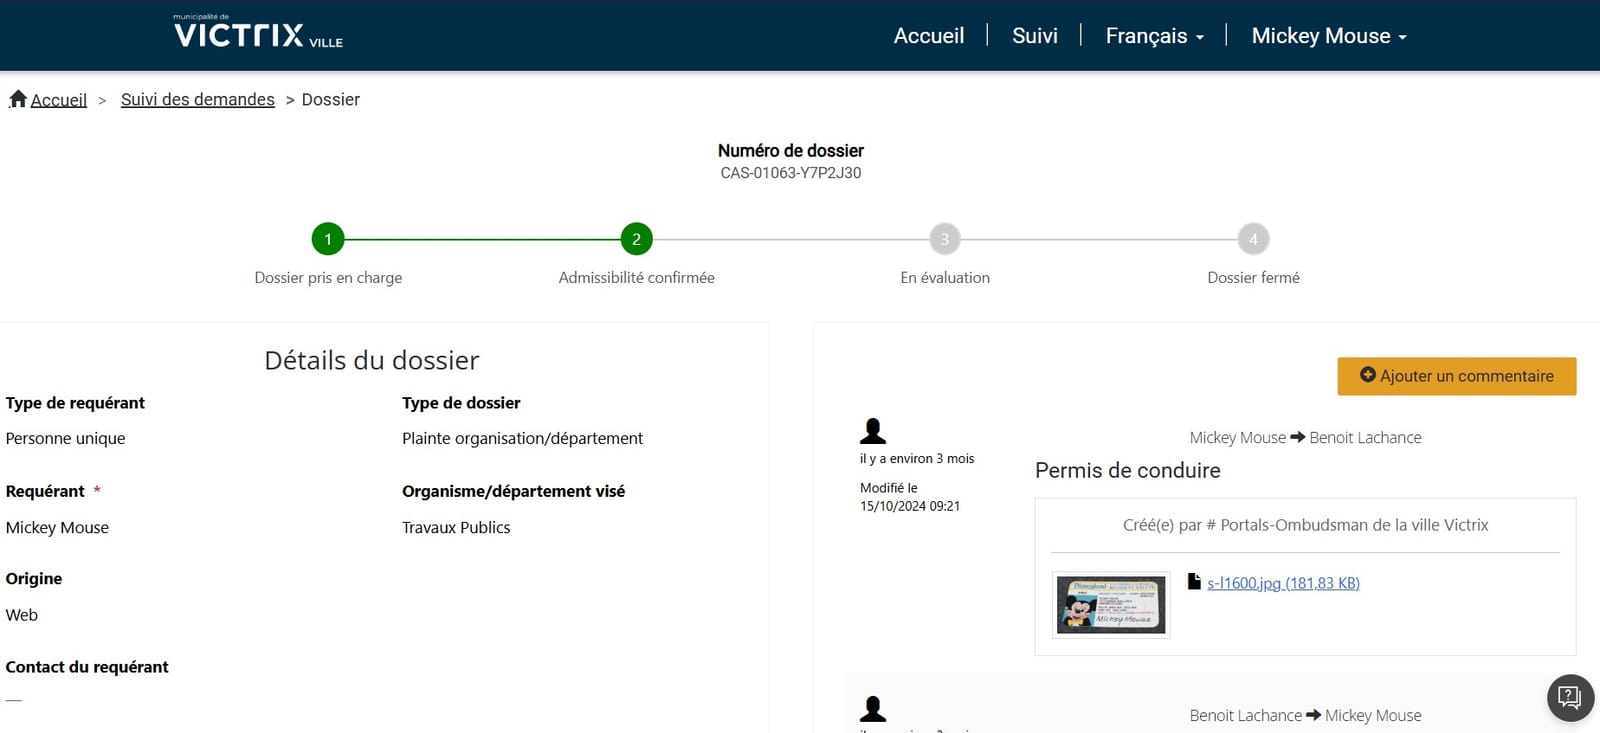Viewport: 1600px width, 733px height.
Task: Select the Travaux Publics value
Action: (456, 527)
